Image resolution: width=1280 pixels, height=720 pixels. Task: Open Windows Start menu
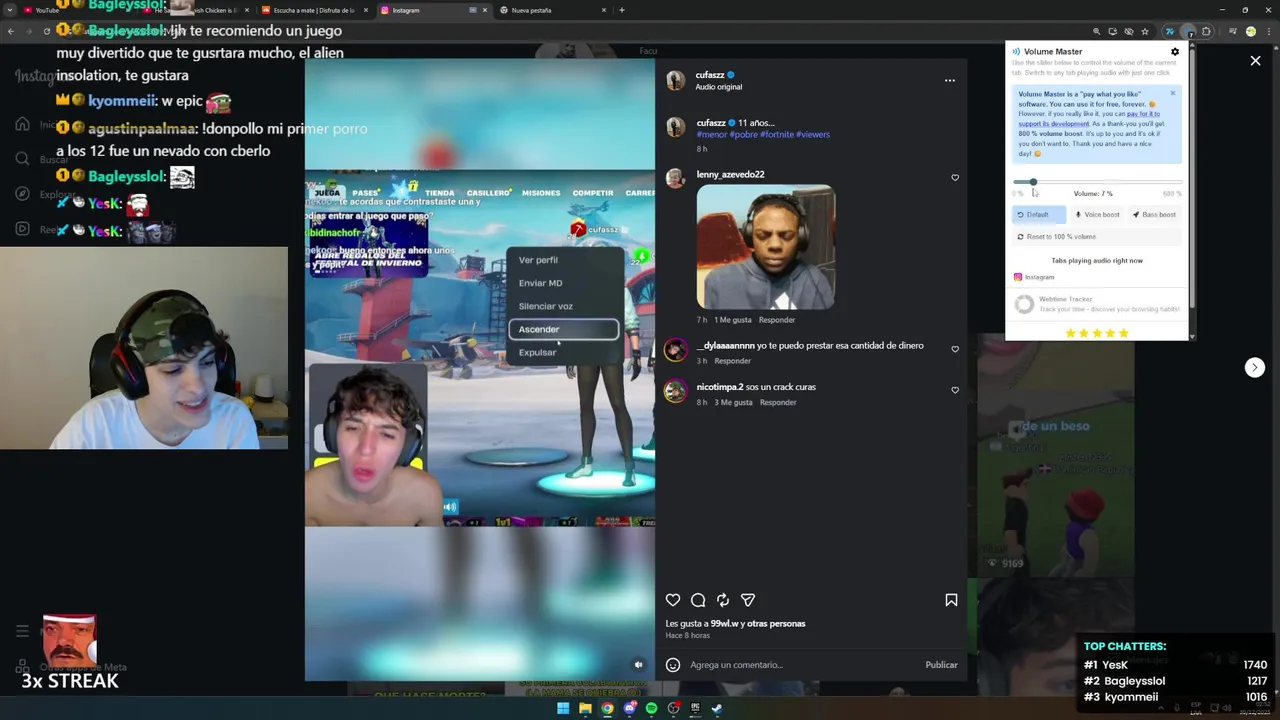tap(563, 708)
